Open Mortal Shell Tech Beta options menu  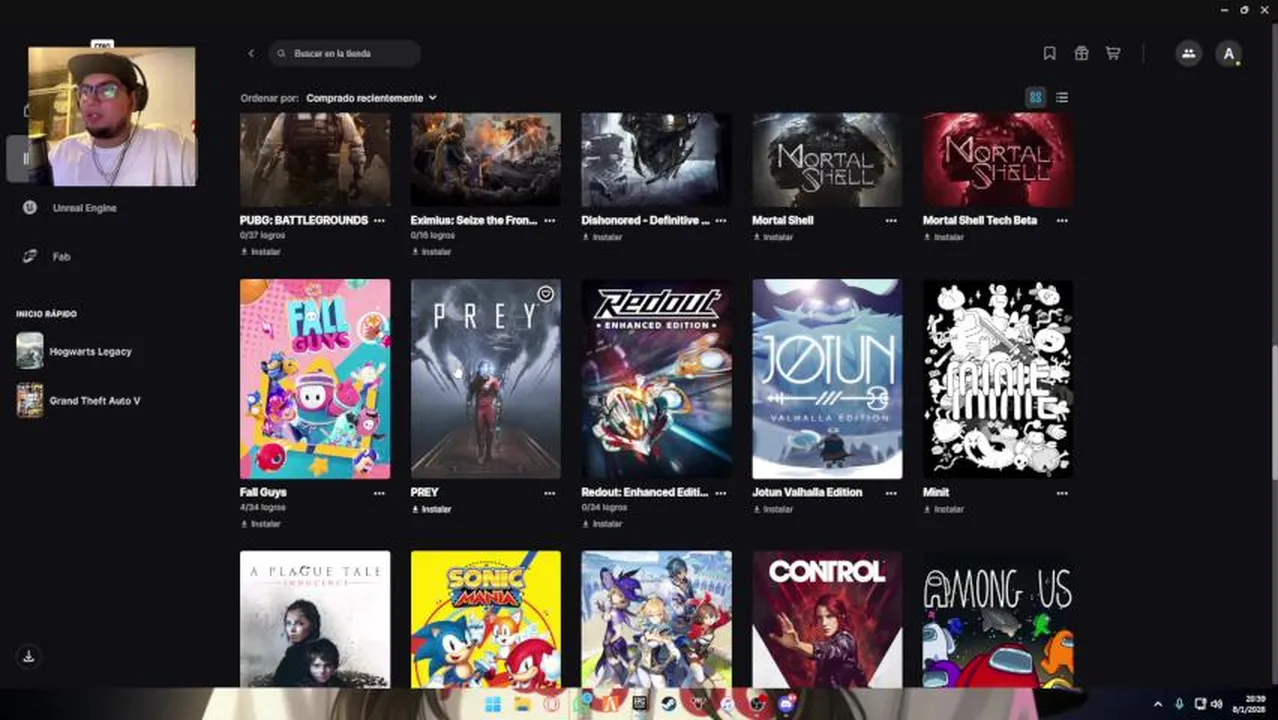coord(1062,220)
